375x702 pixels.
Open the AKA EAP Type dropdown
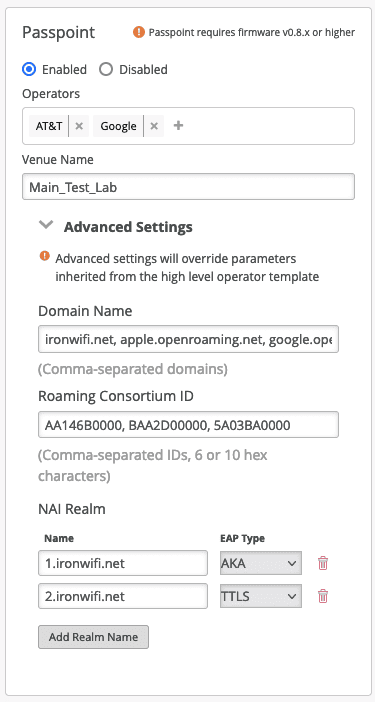(x=260, y=563)
